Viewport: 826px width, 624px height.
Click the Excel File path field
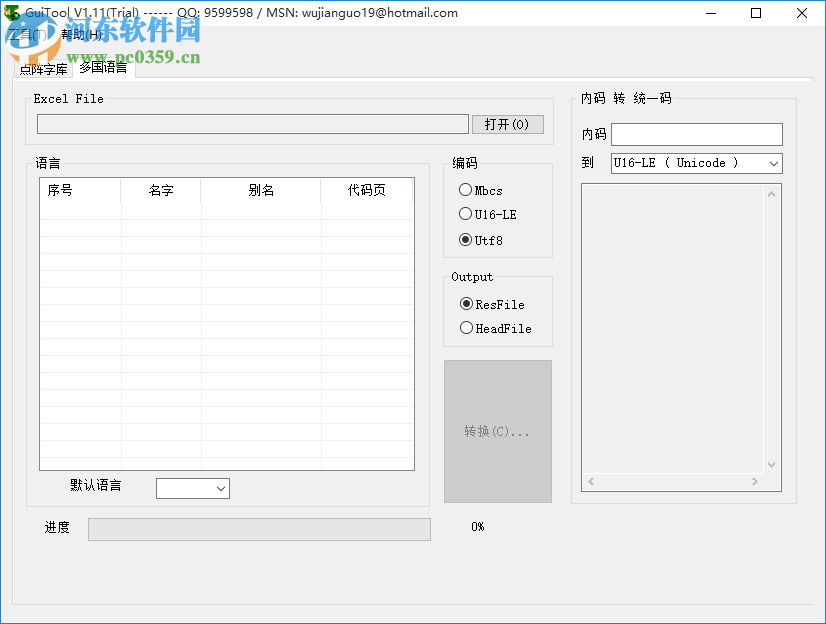coord(253,124)
